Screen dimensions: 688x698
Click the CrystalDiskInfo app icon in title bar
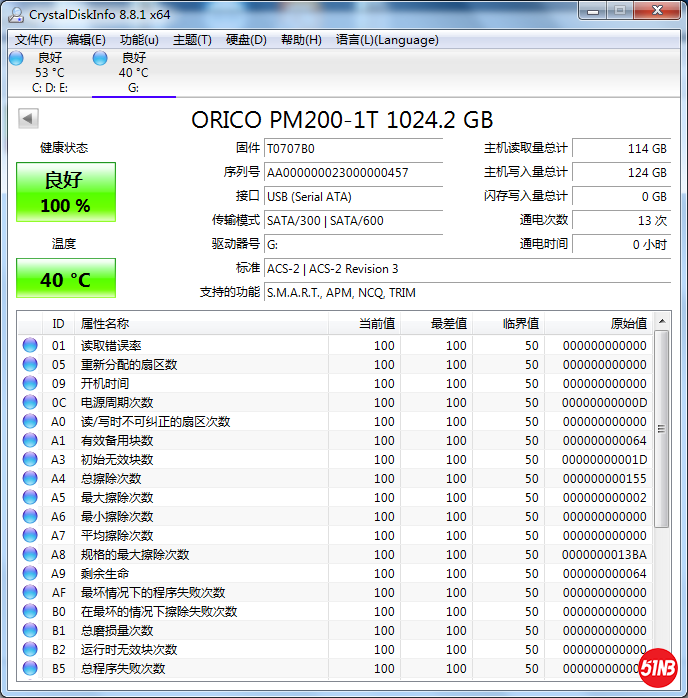[x=16, y=15]
